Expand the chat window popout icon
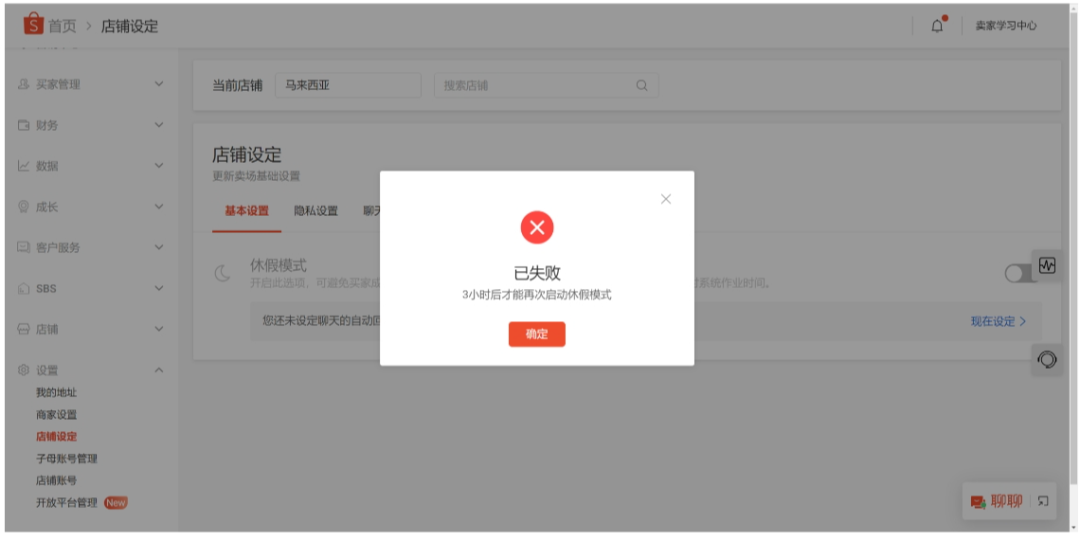 pyautogui.click(x=1042, y=501)
